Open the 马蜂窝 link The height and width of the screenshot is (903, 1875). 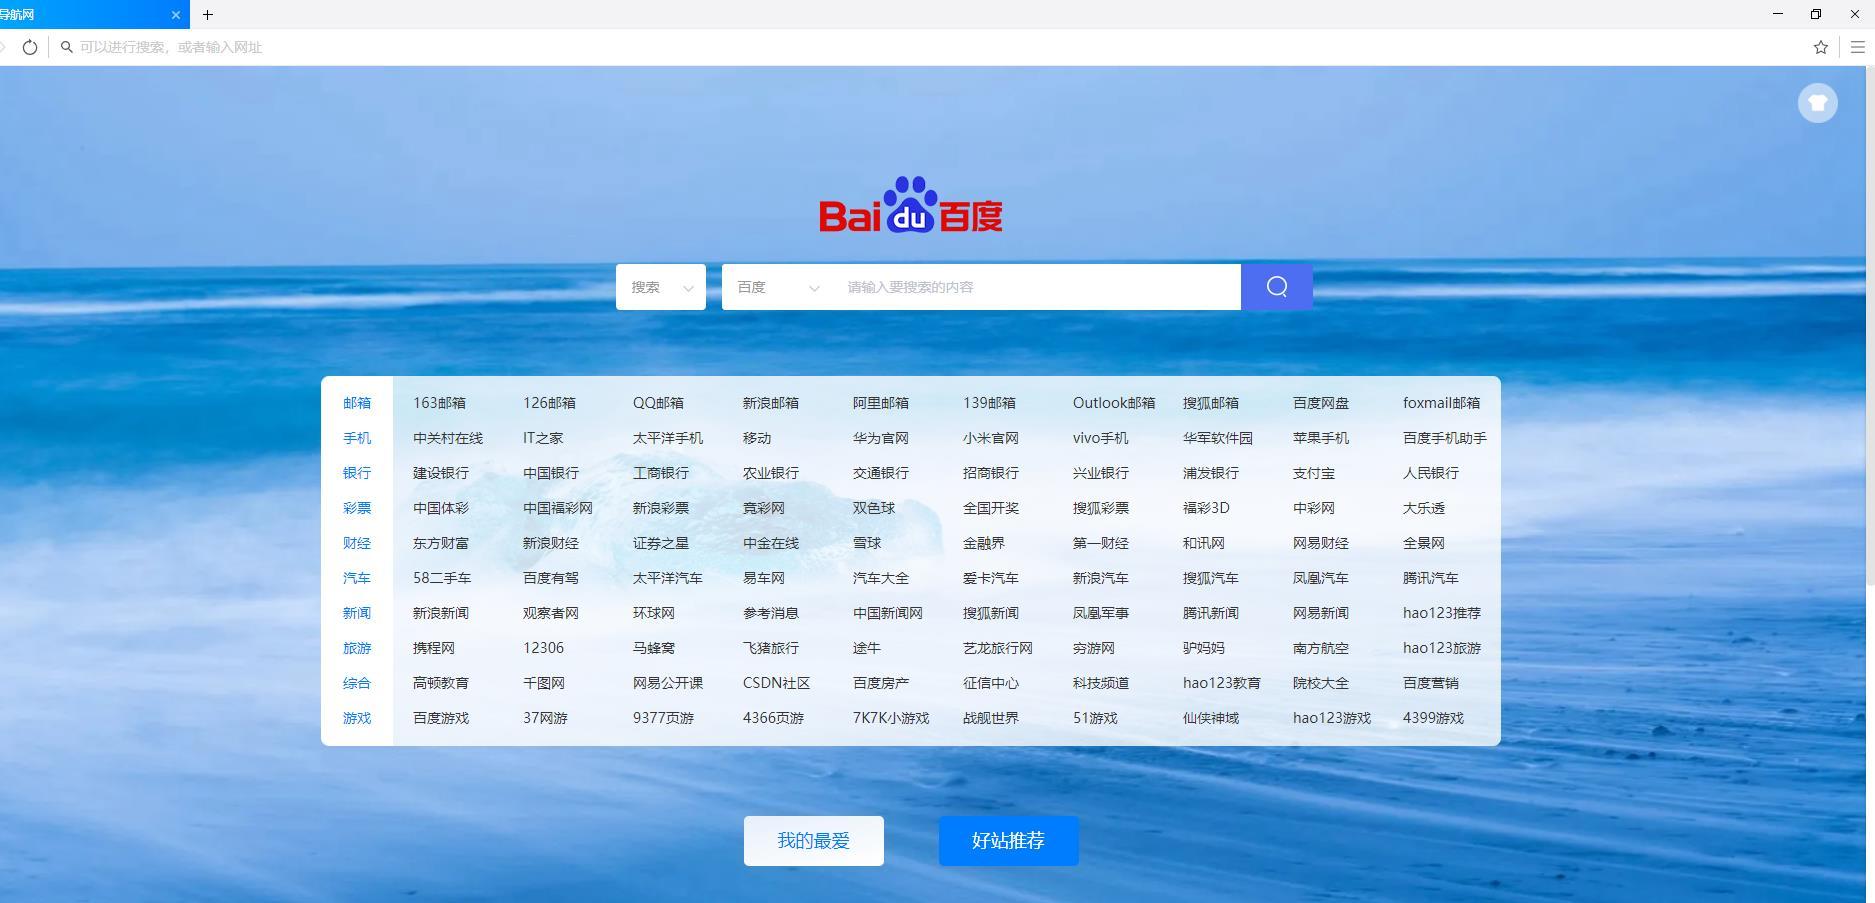point(654,648)
